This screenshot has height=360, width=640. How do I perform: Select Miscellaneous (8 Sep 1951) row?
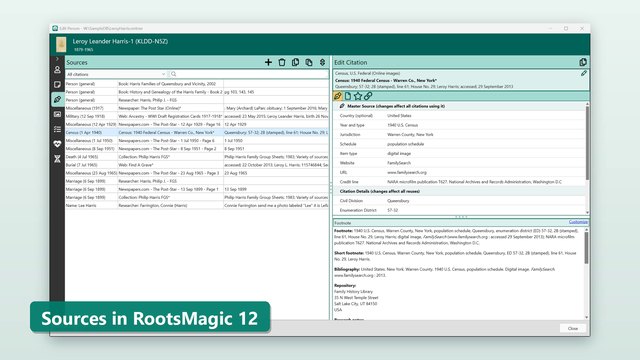(x=197, y=149)
